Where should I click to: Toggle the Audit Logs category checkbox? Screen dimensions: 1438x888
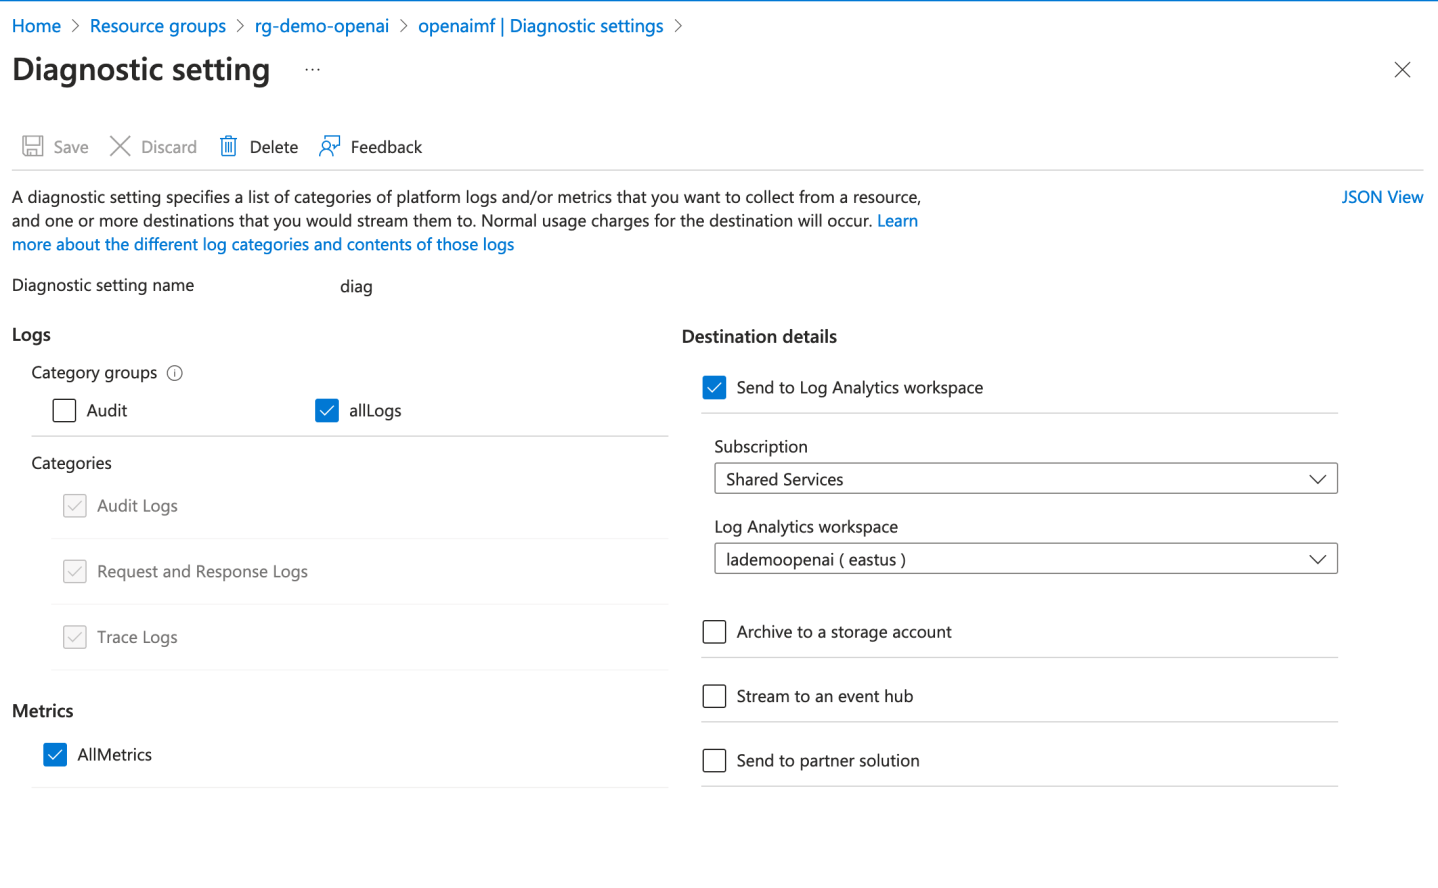75,506
